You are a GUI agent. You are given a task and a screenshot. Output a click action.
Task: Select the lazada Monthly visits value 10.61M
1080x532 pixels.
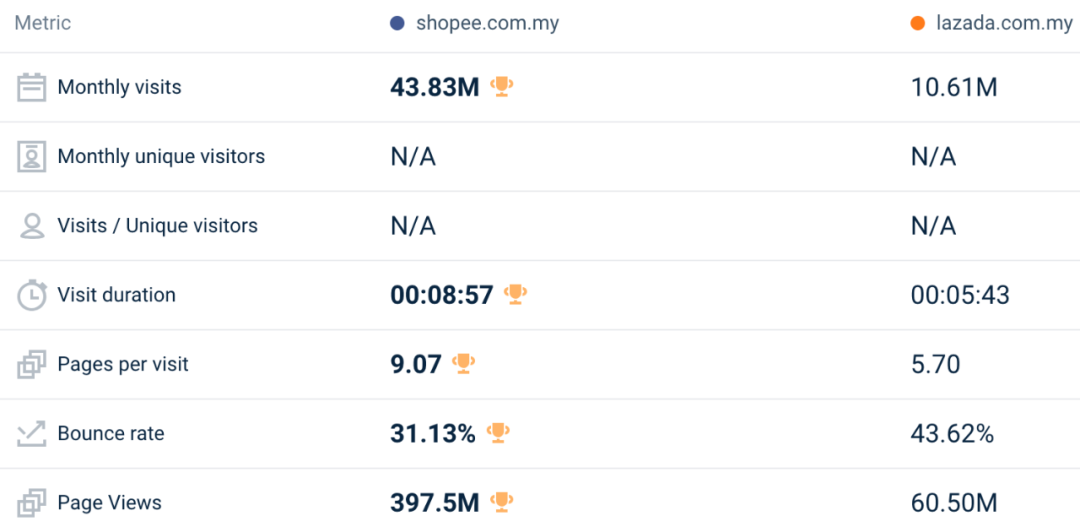tap(954, 88)
